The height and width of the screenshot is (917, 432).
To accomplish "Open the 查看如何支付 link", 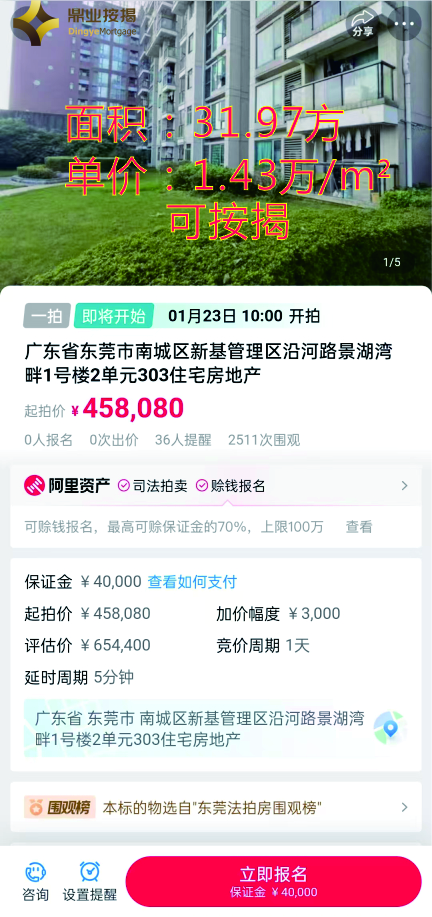I will click(x=192, y=582).
